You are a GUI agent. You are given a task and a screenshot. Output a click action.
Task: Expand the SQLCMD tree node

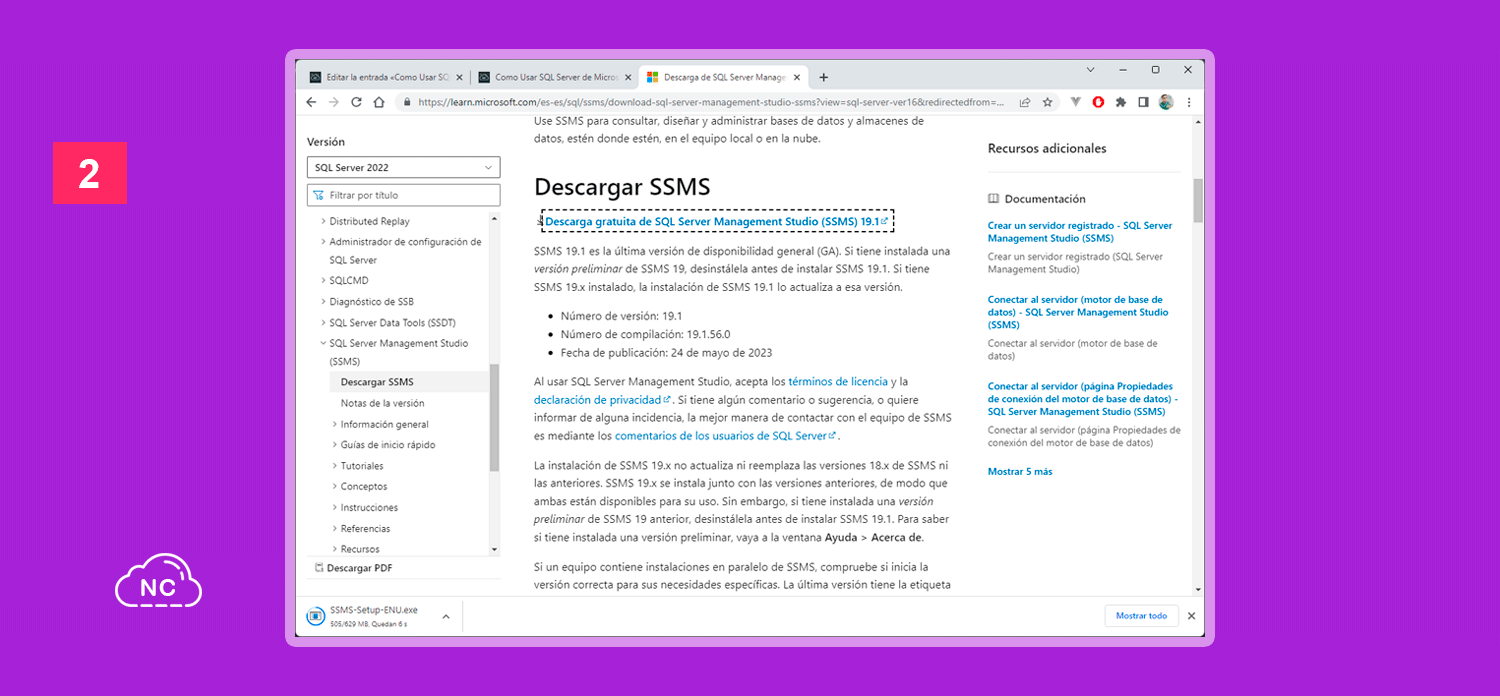click(323, 281)
